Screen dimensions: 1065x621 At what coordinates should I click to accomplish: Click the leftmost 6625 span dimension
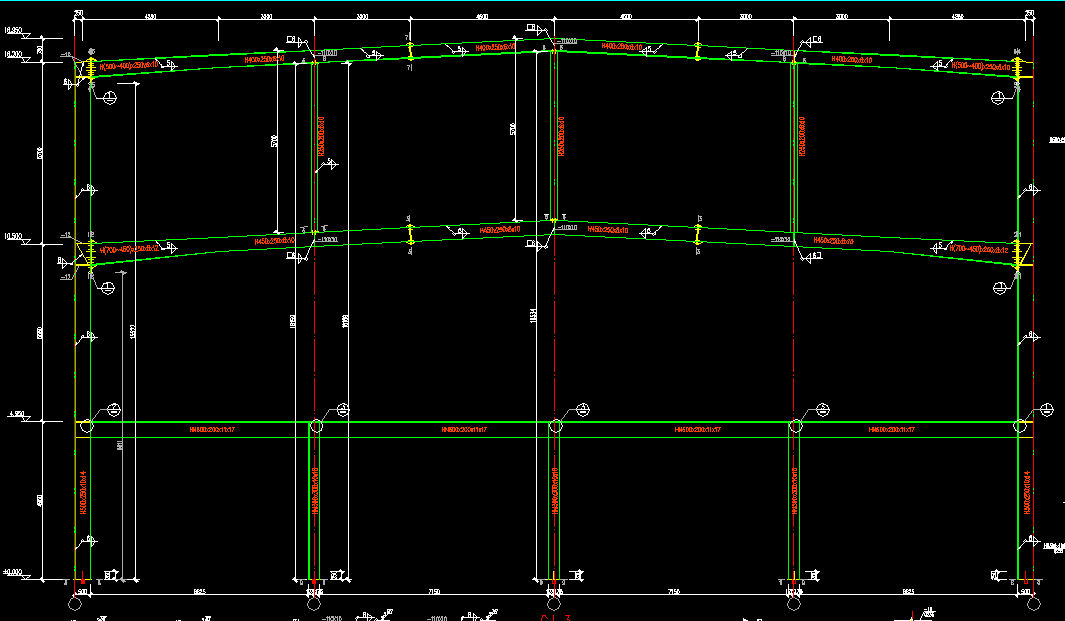coord(199,592)
